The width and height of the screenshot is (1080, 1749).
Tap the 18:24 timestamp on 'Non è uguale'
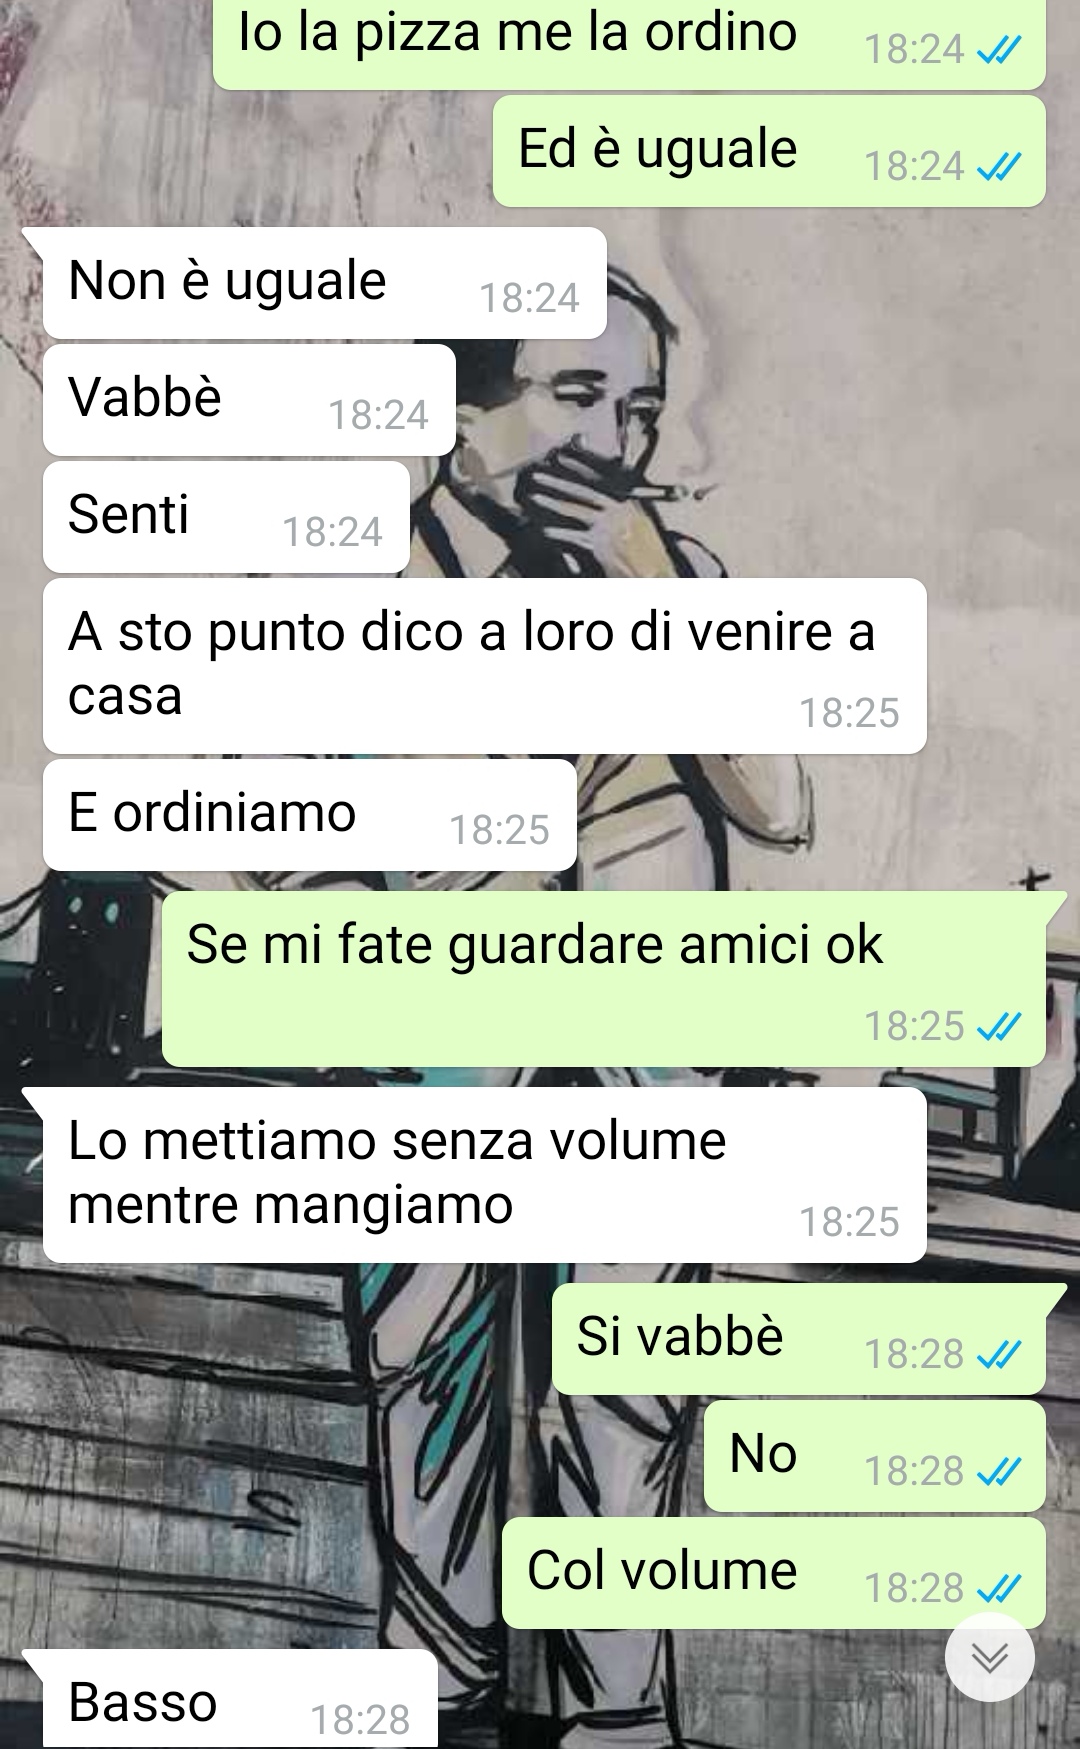529,298
